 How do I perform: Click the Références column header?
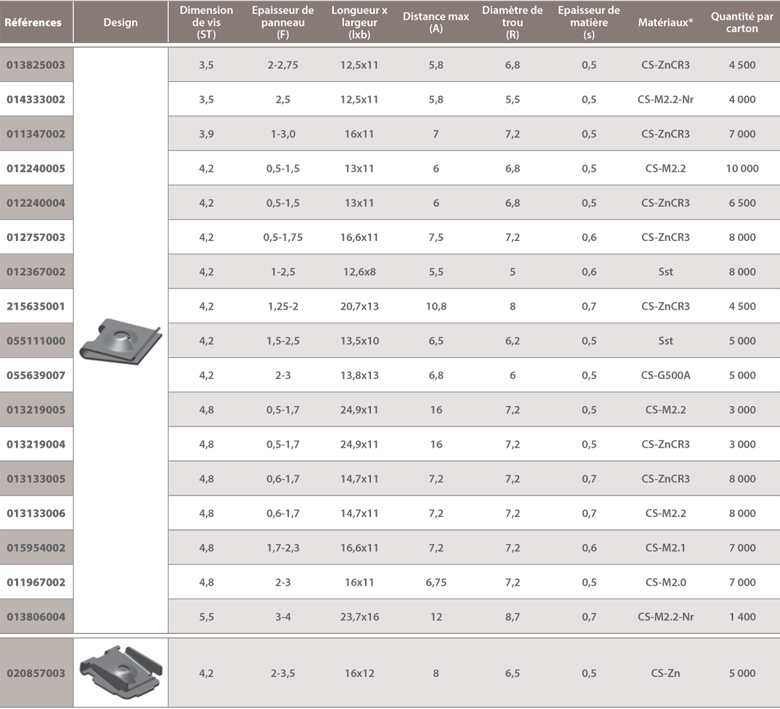[33, 21]
